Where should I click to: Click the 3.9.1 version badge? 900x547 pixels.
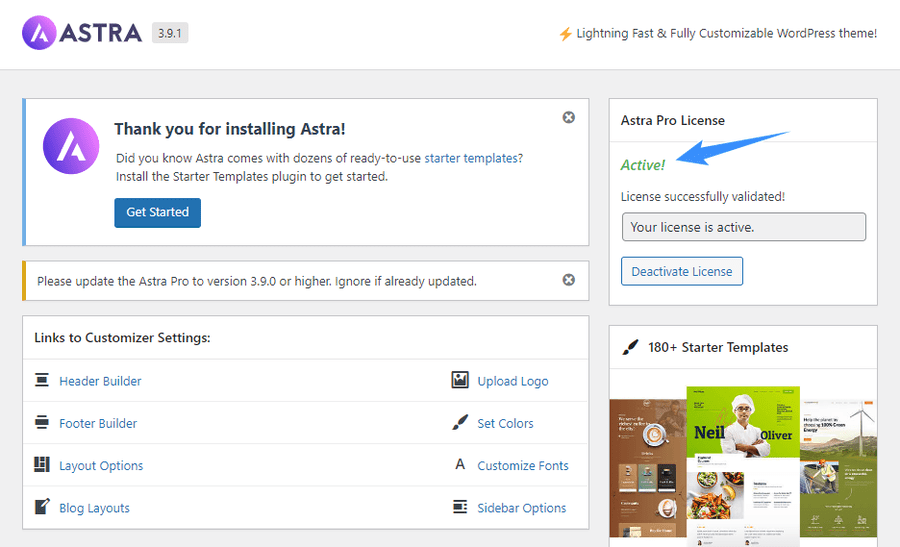point(170,33)
